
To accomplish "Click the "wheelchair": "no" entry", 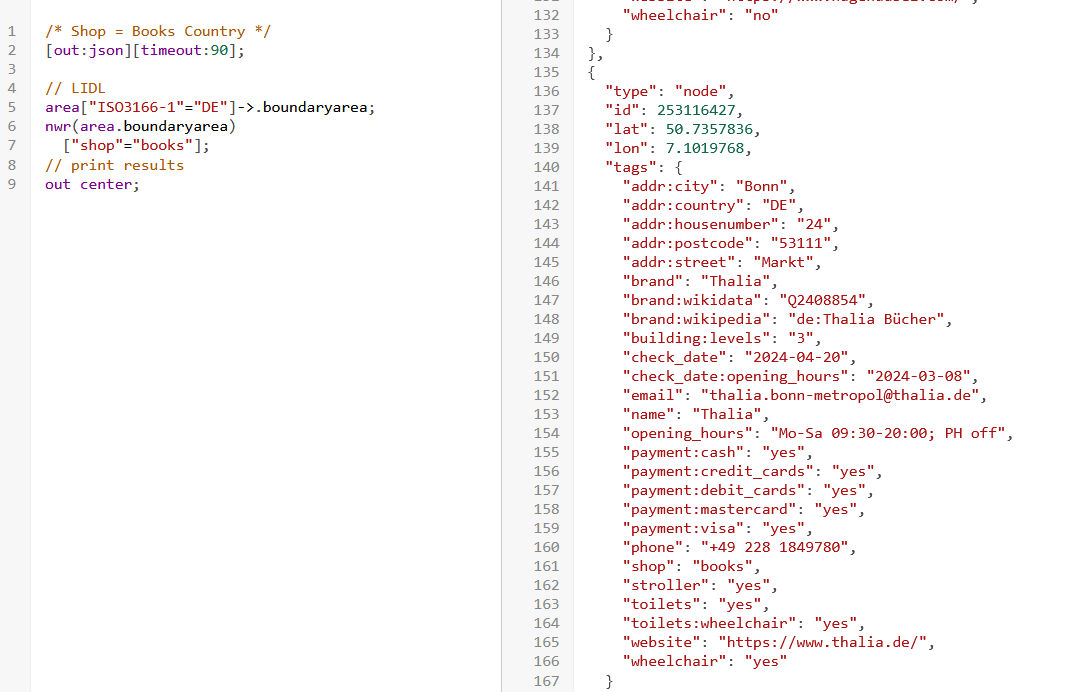I will [700, 15].
